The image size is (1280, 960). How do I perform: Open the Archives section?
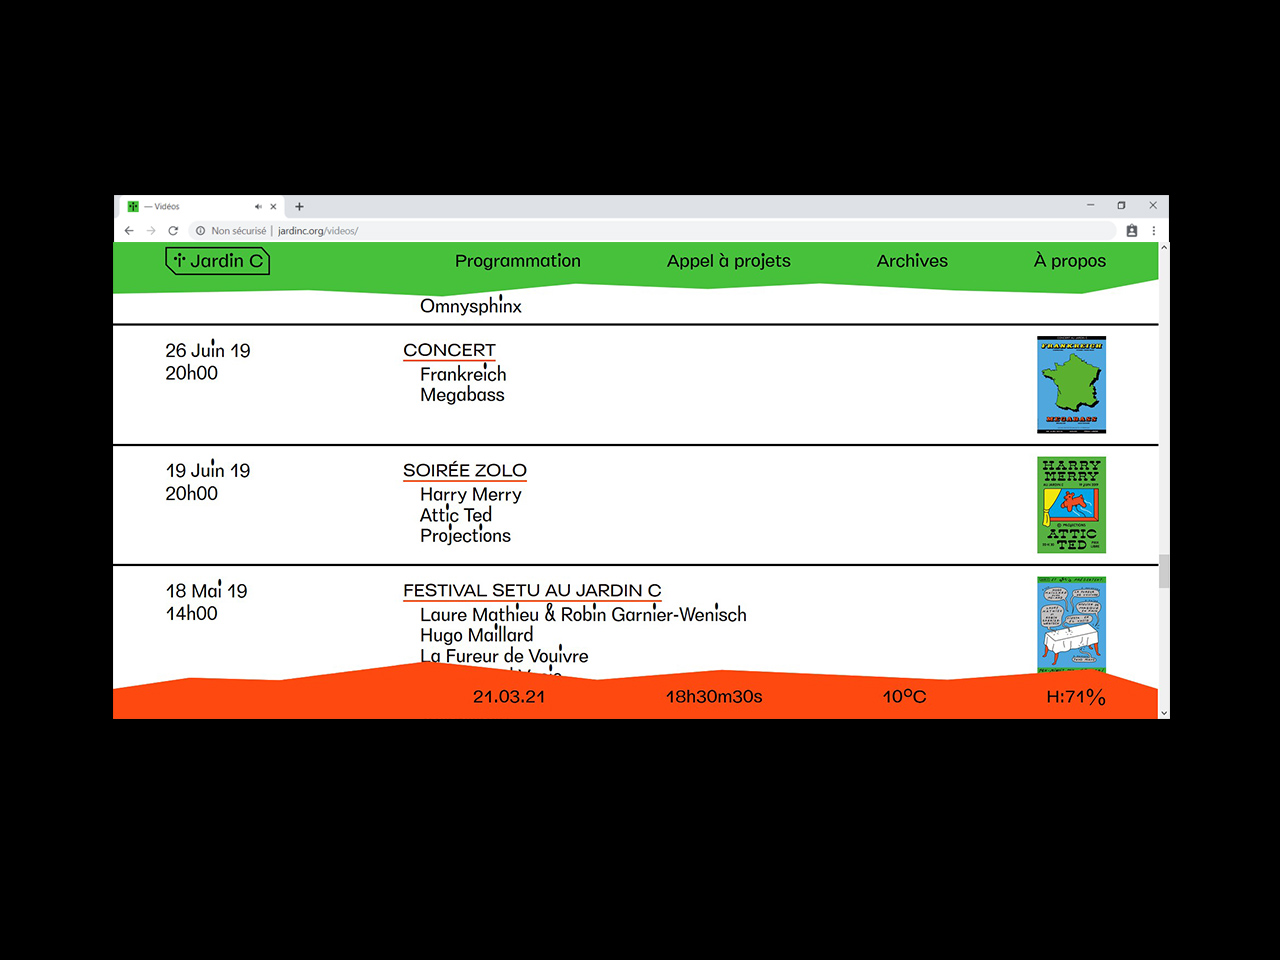pos(912,261)
